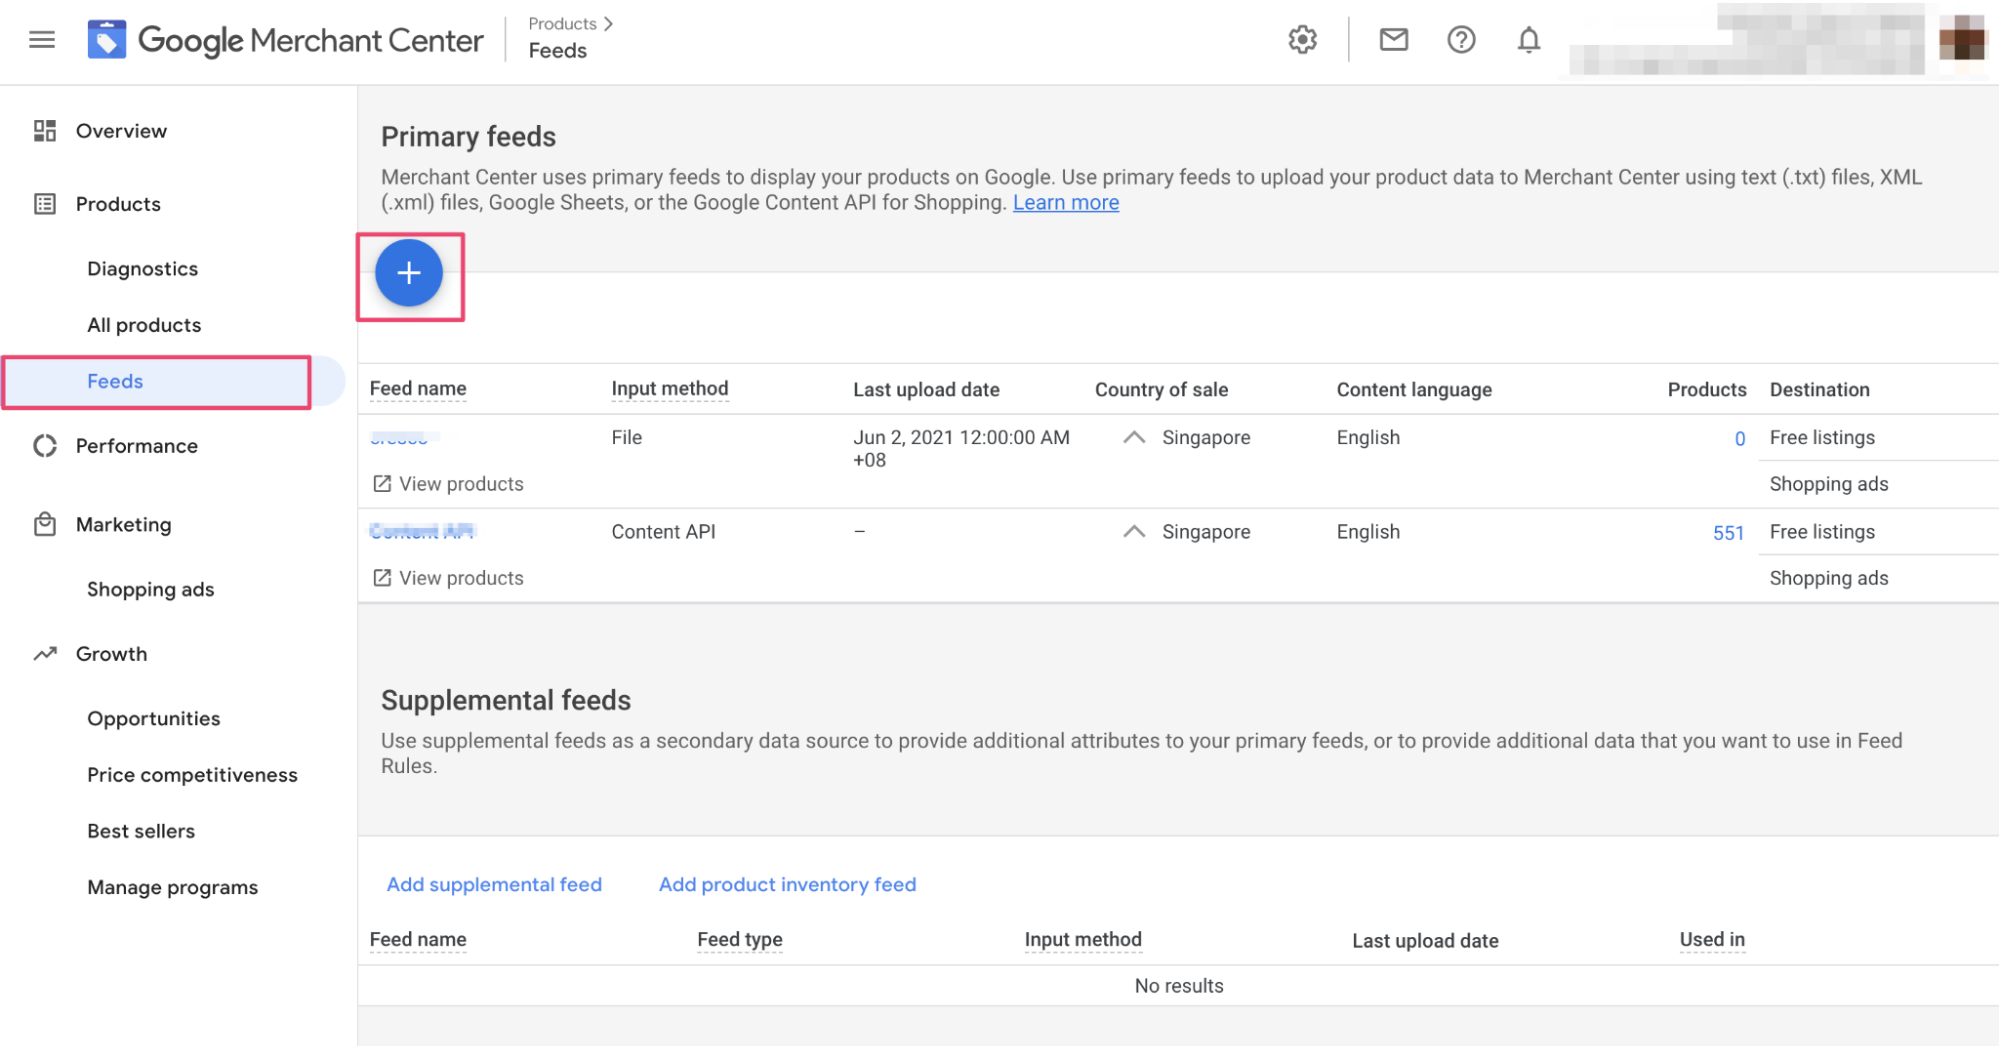1999x1047 pixels.
Task: Select Feeds in the sidebar
Action: pyautogui.click(x=115, y=381)
